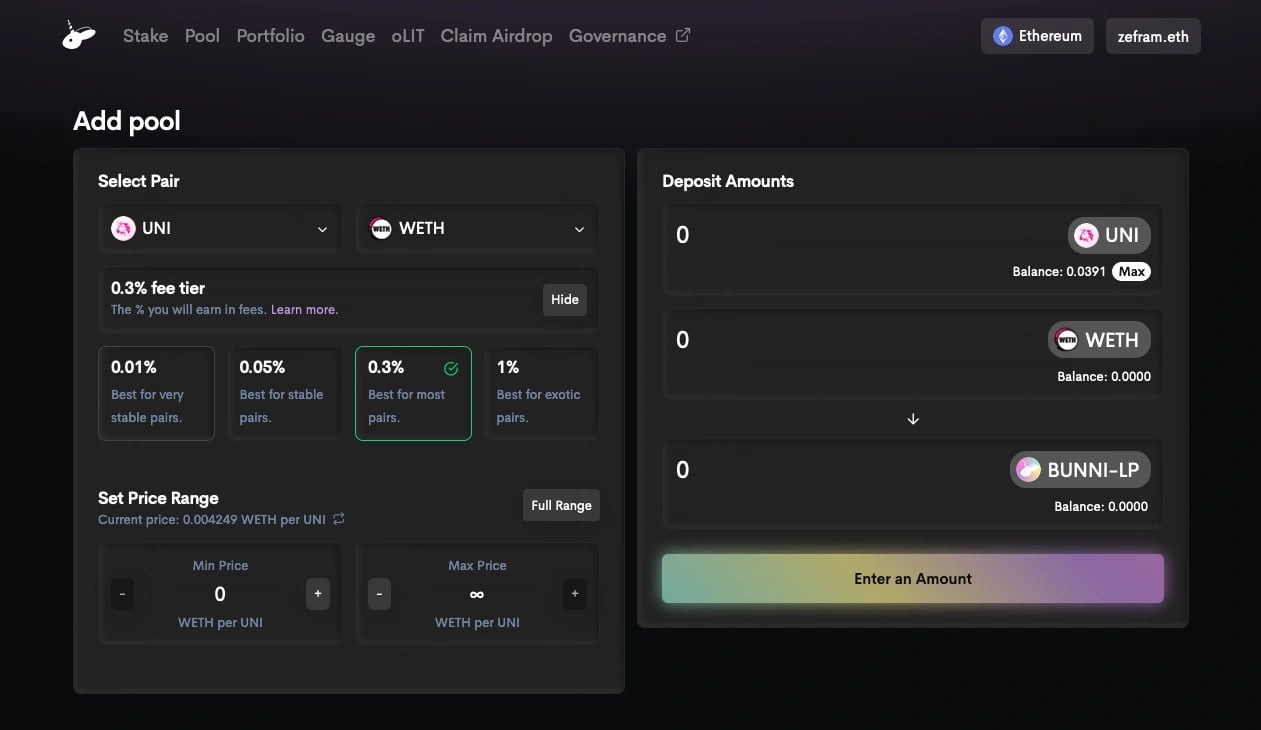
Task: Select the 1% fee tier
Action: click(x=542, y=393)
